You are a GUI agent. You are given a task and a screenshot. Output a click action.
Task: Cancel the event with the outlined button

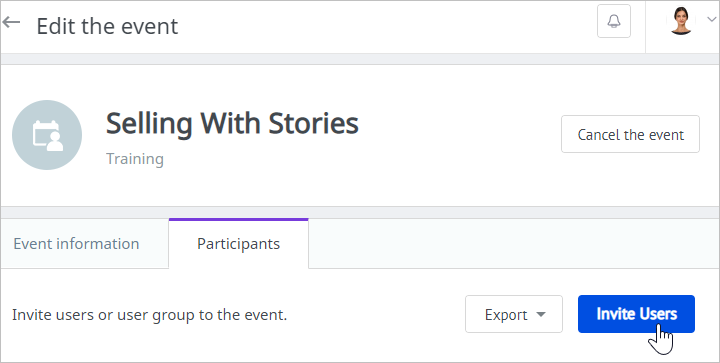[630, 134]
